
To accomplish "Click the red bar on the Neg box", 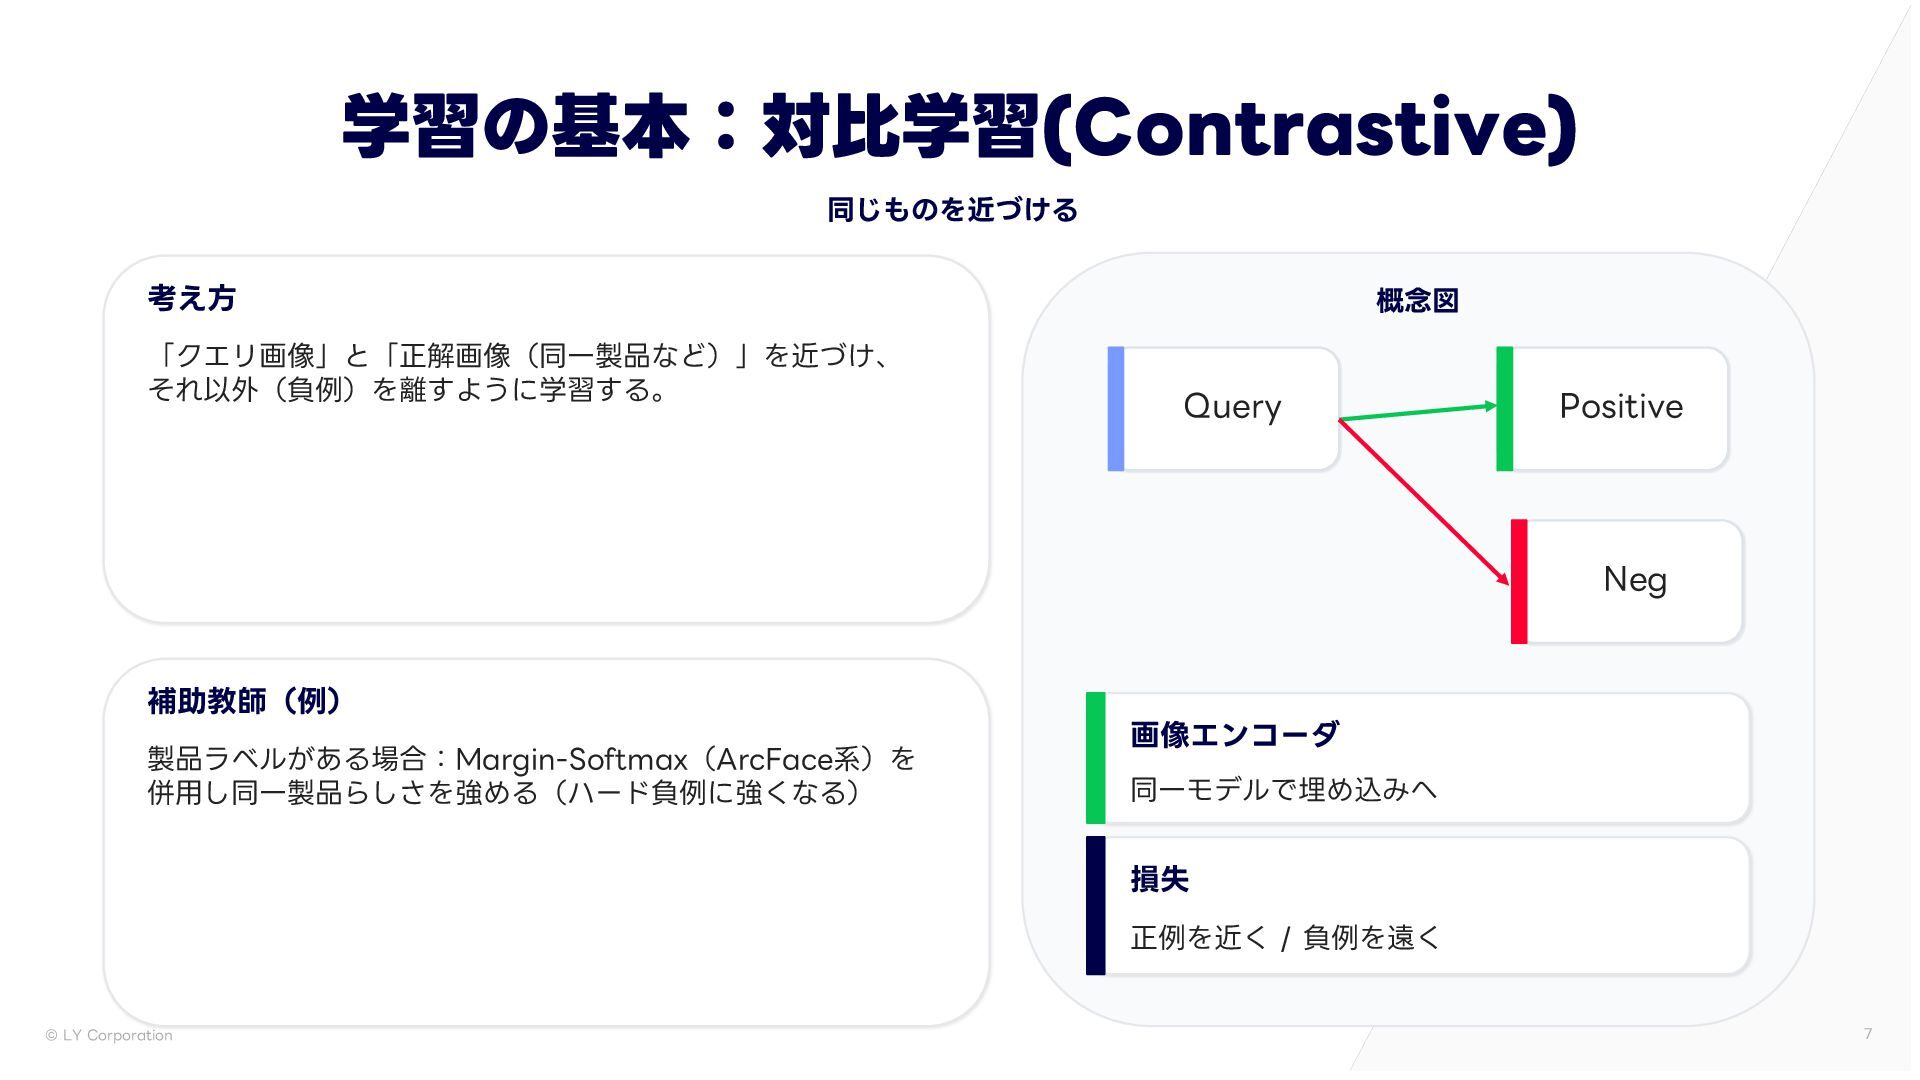I will click(1519, 581).
